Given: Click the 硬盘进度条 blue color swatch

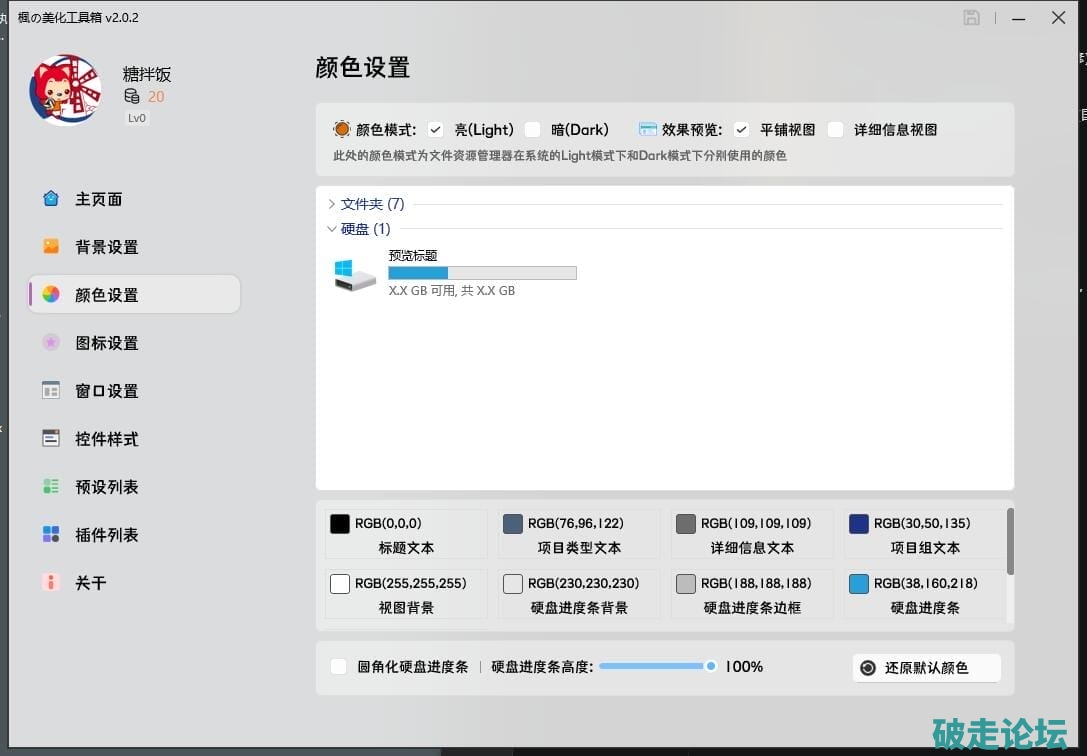Looking at the screenshot, I should pyautogui.click(x=858, y=584).
